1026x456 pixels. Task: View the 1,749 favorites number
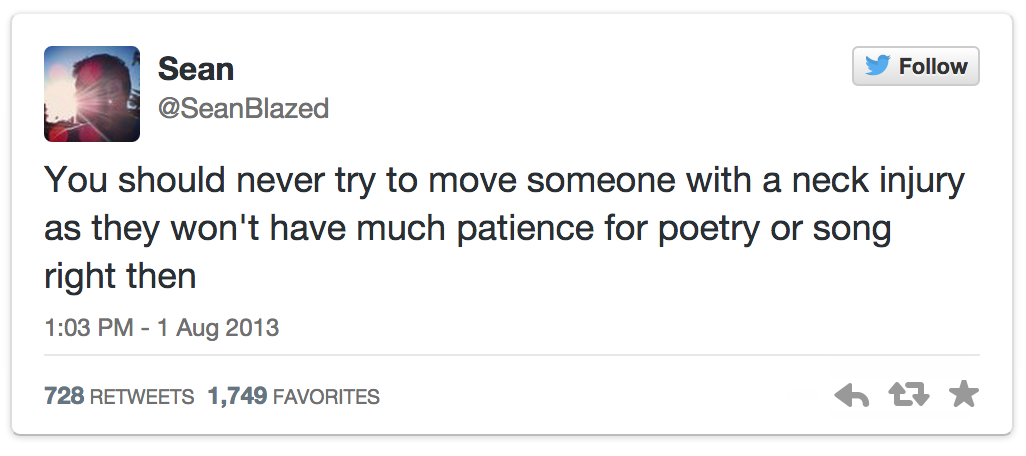237,397
